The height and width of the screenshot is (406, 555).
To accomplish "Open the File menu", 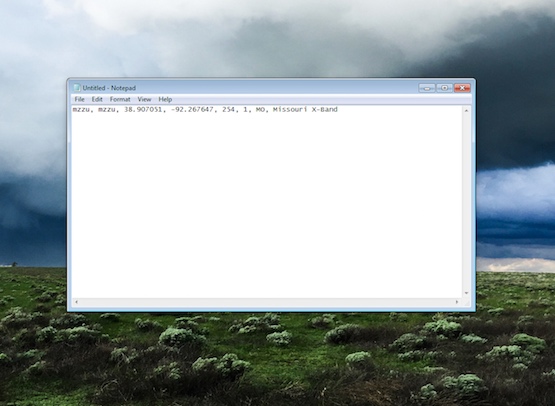I will pos(79,99).
